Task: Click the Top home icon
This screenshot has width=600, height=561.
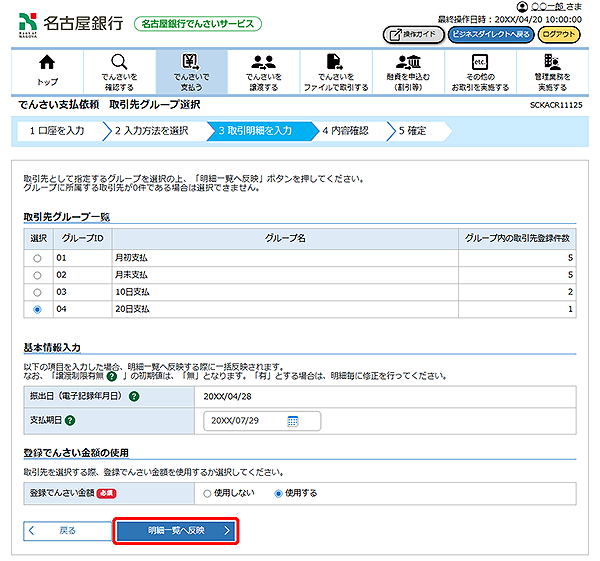Action: 47,64
